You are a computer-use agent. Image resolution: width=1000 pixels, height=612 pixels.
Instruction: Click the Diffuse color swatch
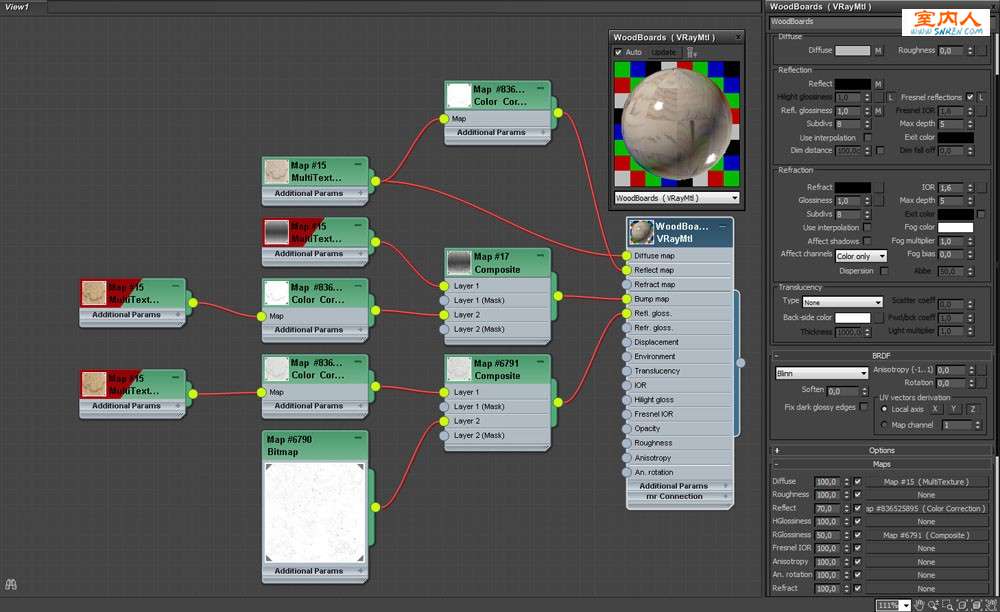pyautogui.click(x=853, y=50)
